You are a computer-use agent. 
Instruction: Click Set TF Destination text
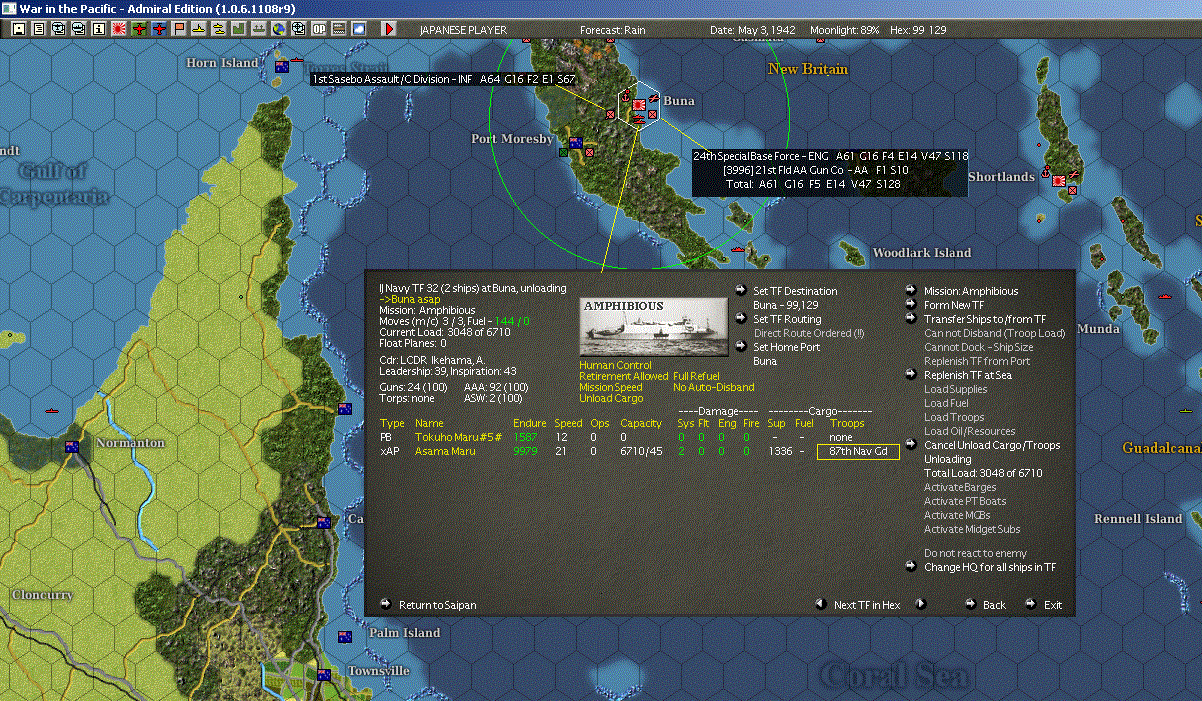[x=795, y=291]
